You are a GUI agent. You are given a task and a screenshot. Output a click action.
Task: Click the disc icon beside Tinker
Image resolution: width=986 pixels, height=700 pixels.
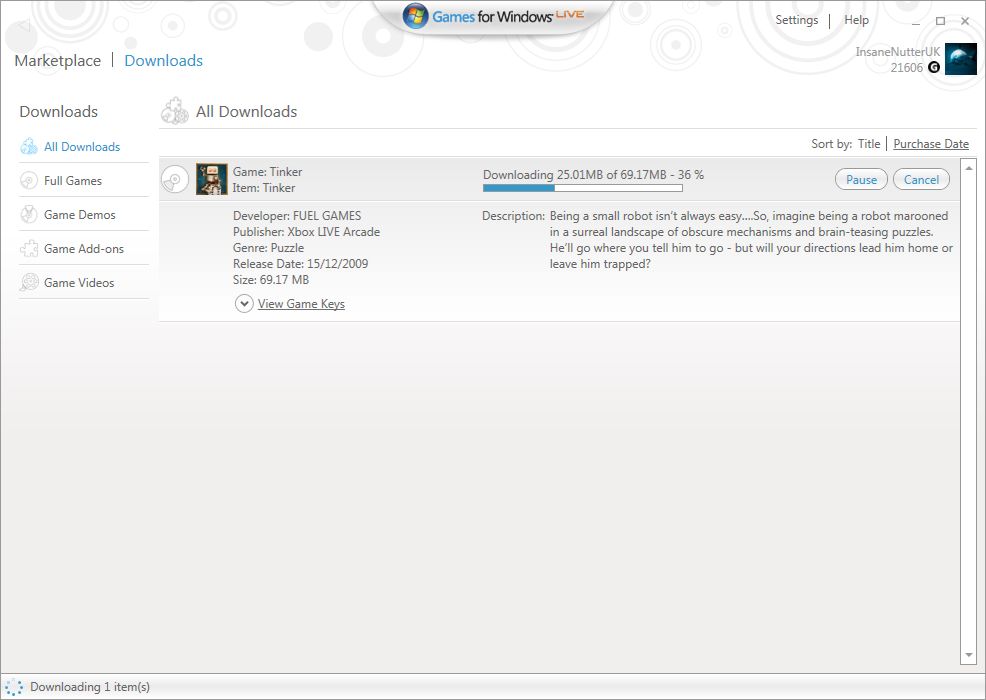175,179
